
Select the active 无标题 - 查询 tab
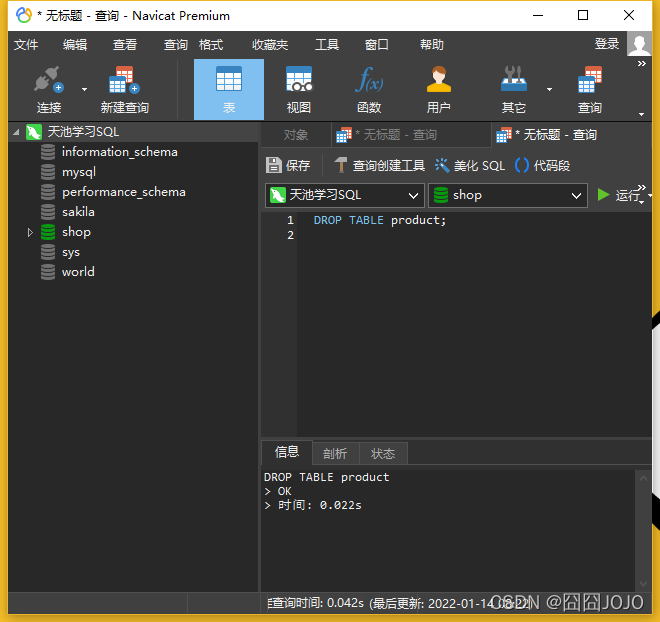tap(572, 135)
